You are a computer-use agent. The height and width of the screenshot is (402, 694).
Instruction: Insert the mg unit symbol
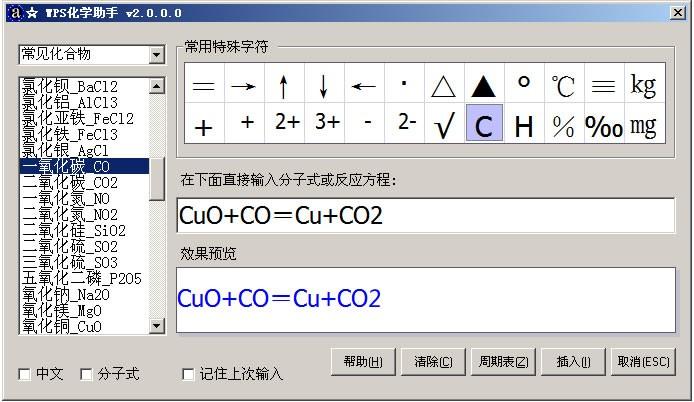click(x=644, y=124)
